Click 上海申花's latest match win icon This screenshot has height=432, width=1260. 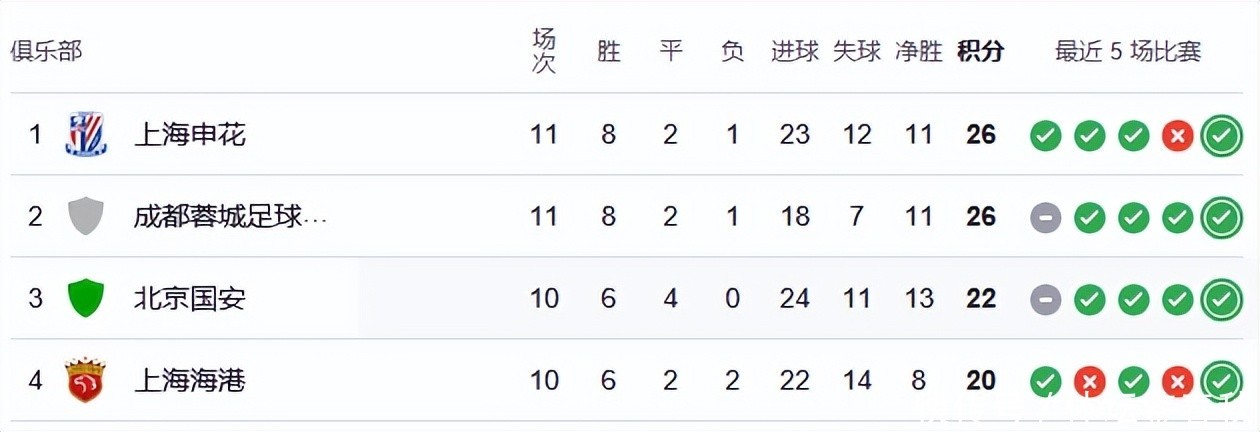pos(1221,135)
